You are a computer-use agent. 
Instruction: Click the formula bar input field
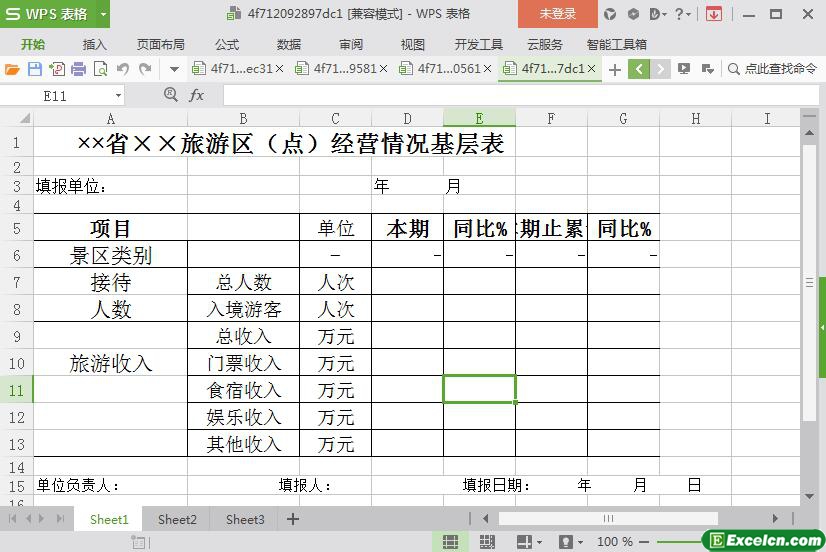tap(520, 96)
